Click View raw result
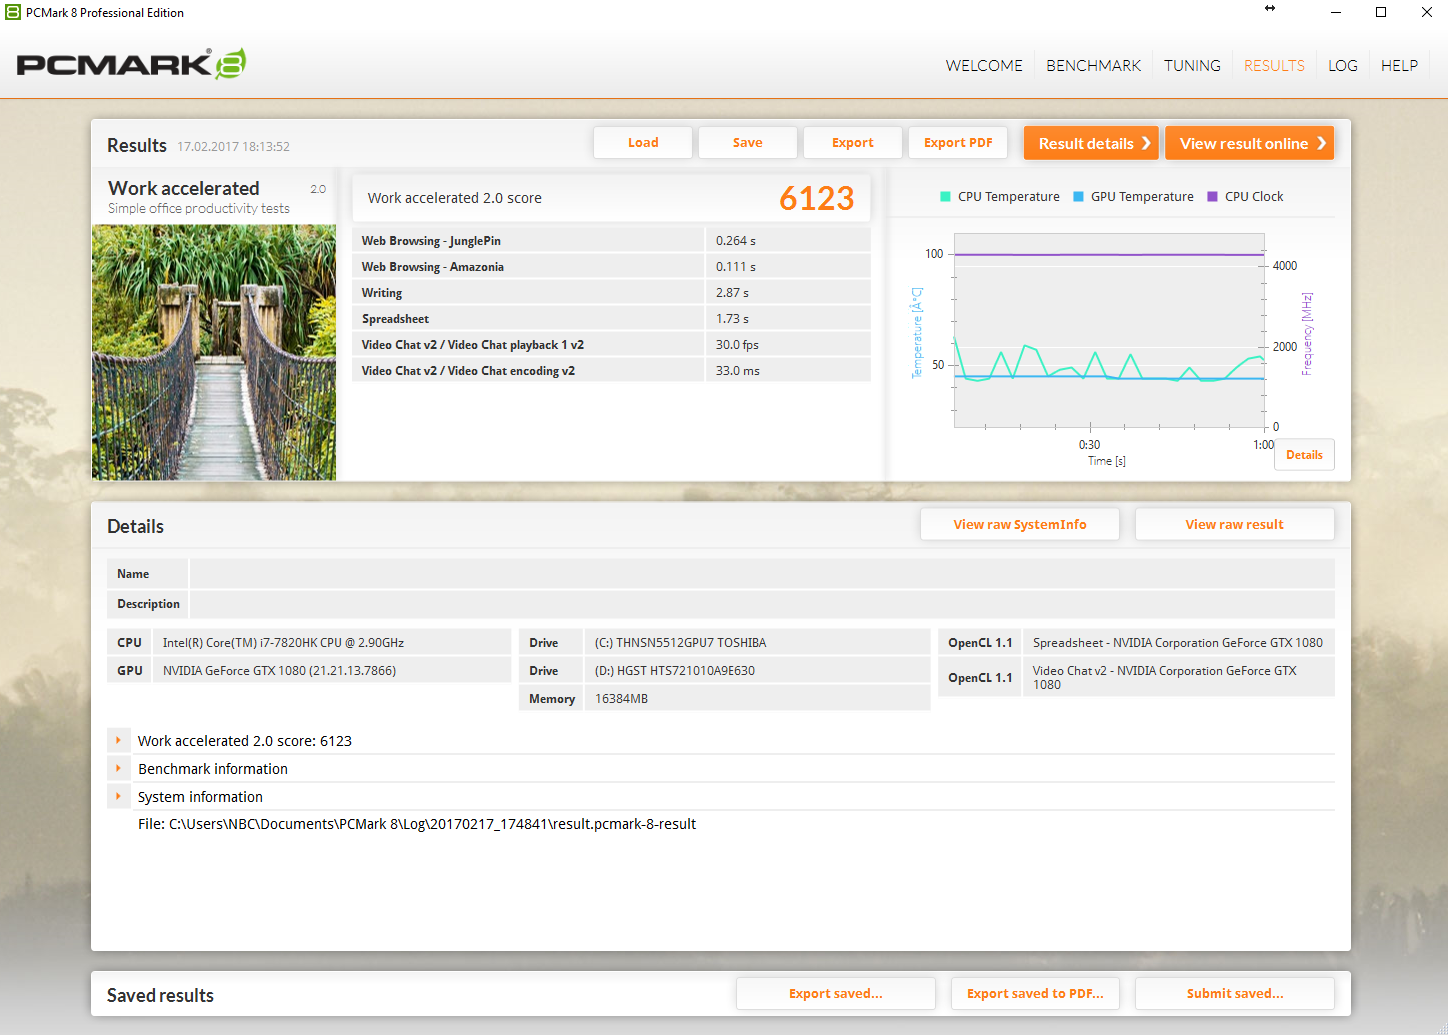The image size is (1448, 1035). pos(1235,525)
